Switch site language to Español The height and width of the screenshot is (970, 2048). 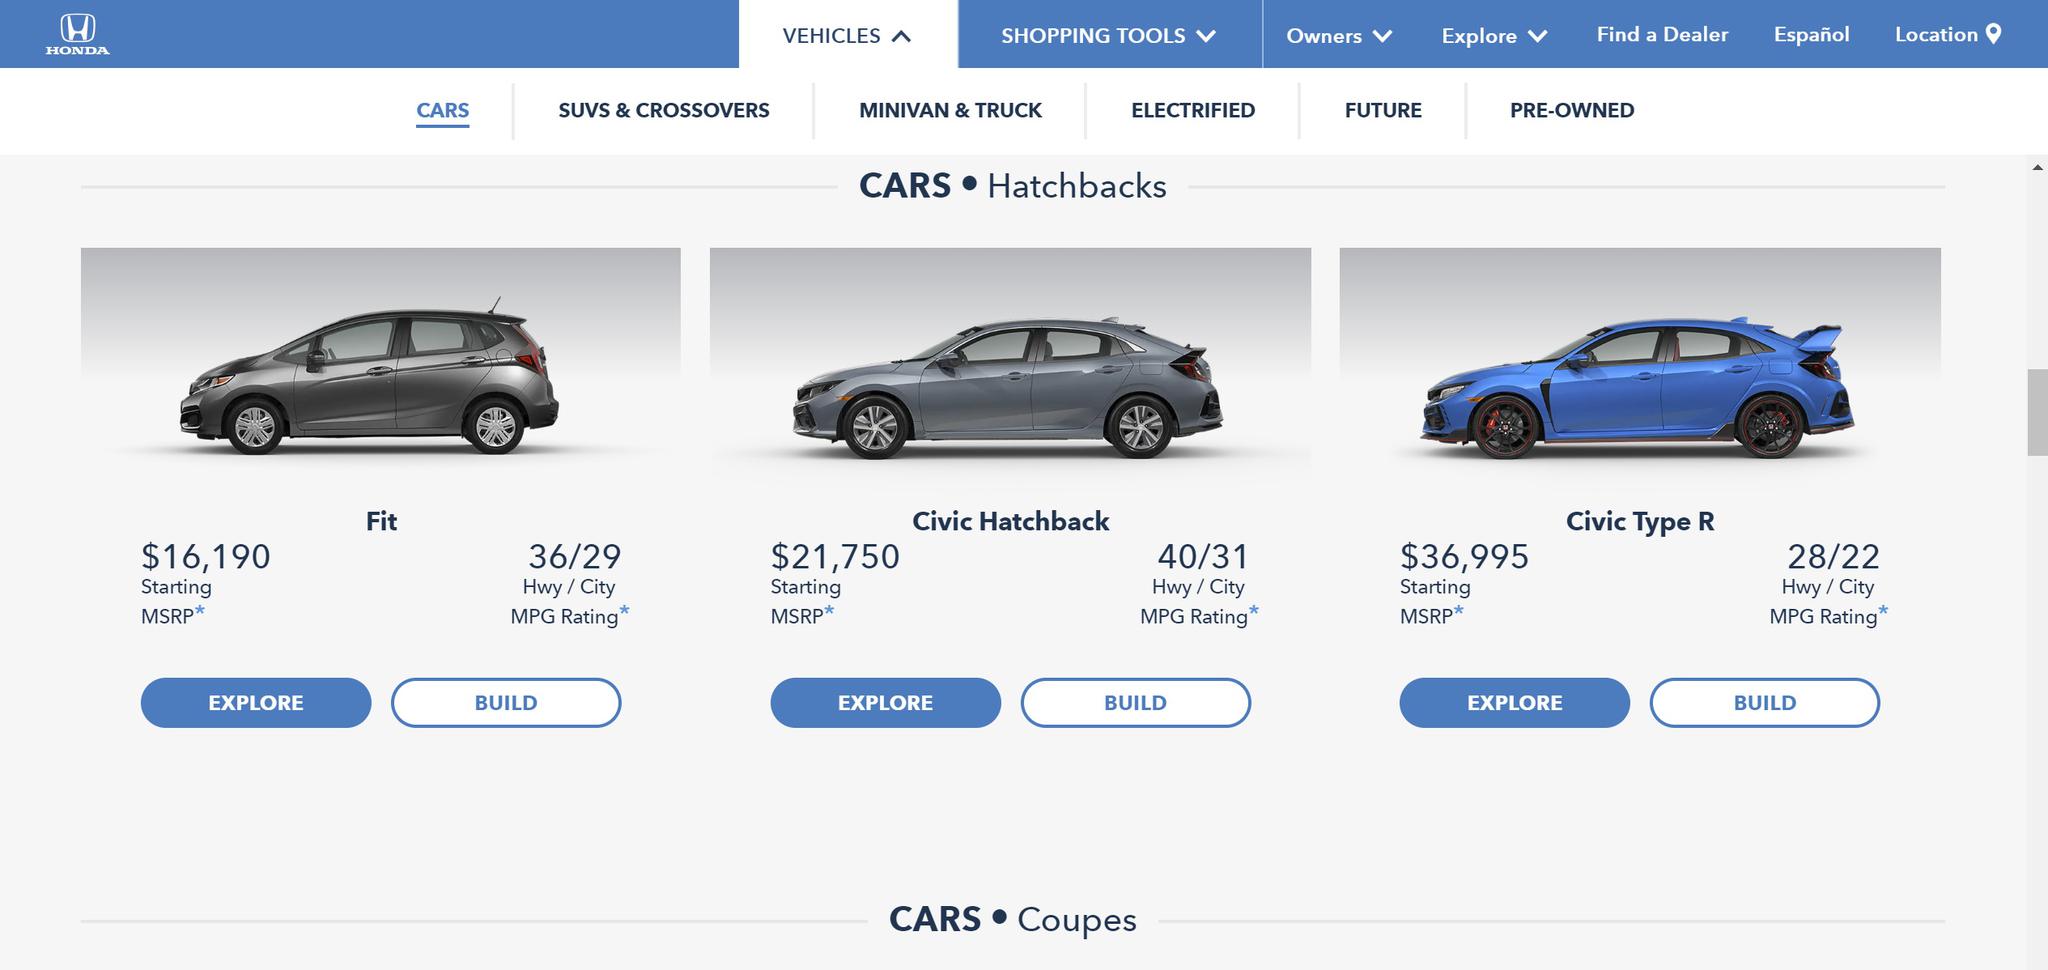pyautogui.click(x=1811, y=35)
